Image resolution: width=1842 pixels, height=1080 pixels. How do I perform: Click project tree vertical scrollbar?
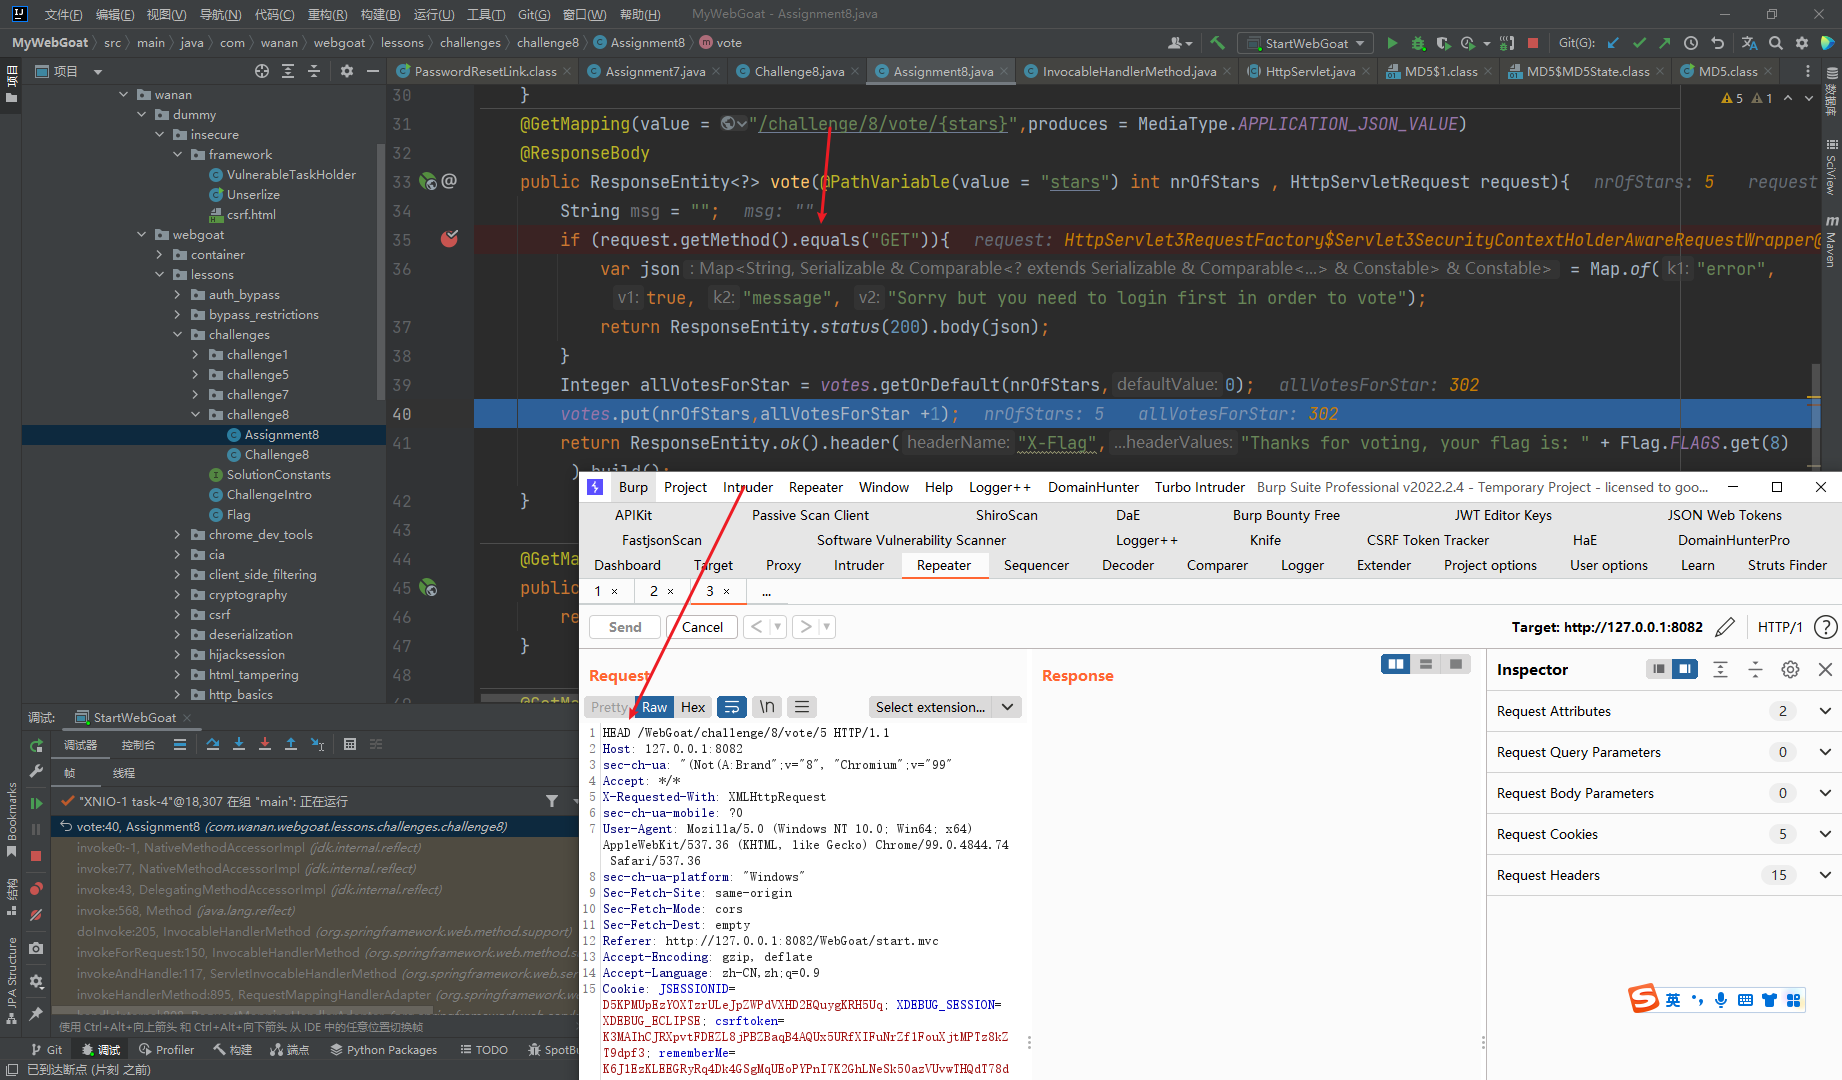[x=380, y=270]
